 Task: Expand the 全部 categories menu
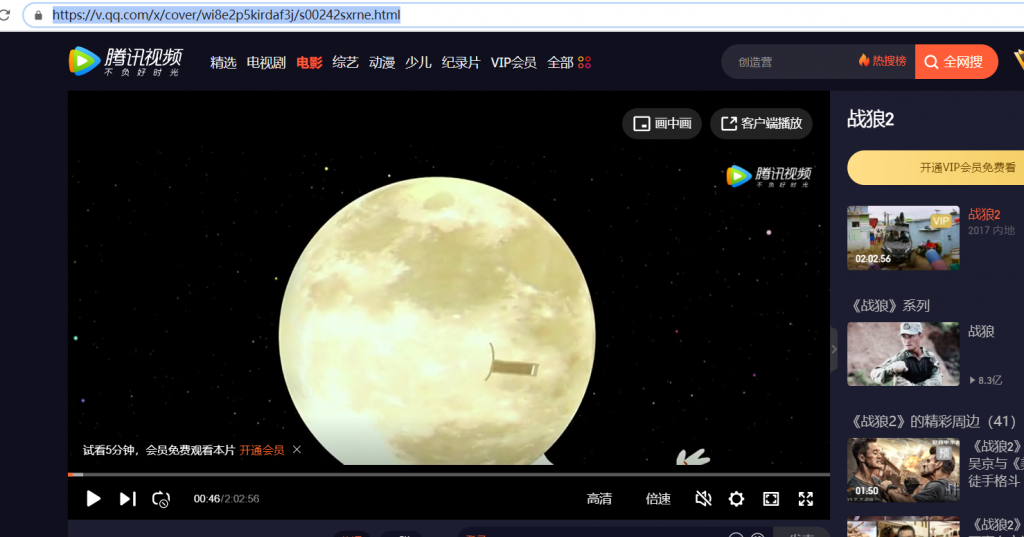tap(568, 62)
